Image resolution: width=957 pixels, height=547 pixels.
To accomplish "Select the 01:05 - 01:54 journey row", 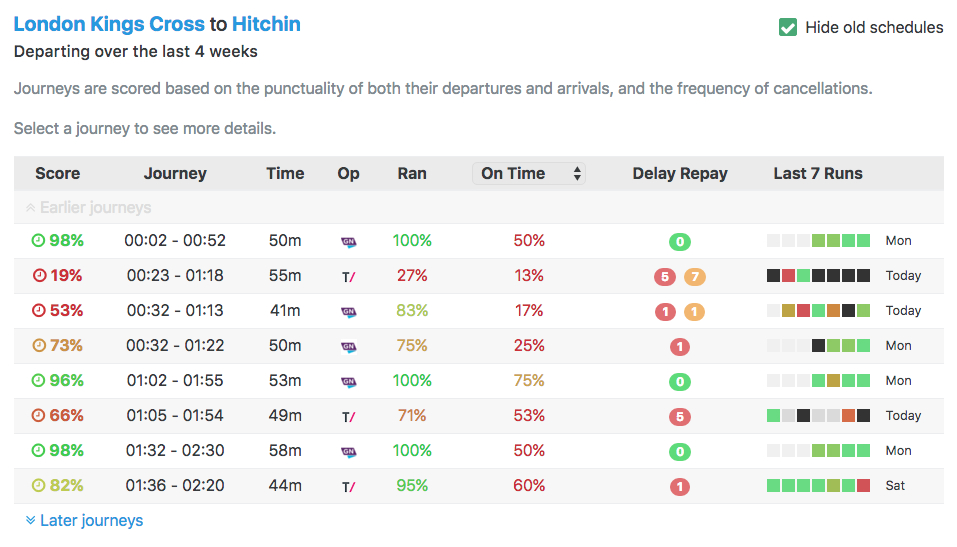I will [175, 416].
